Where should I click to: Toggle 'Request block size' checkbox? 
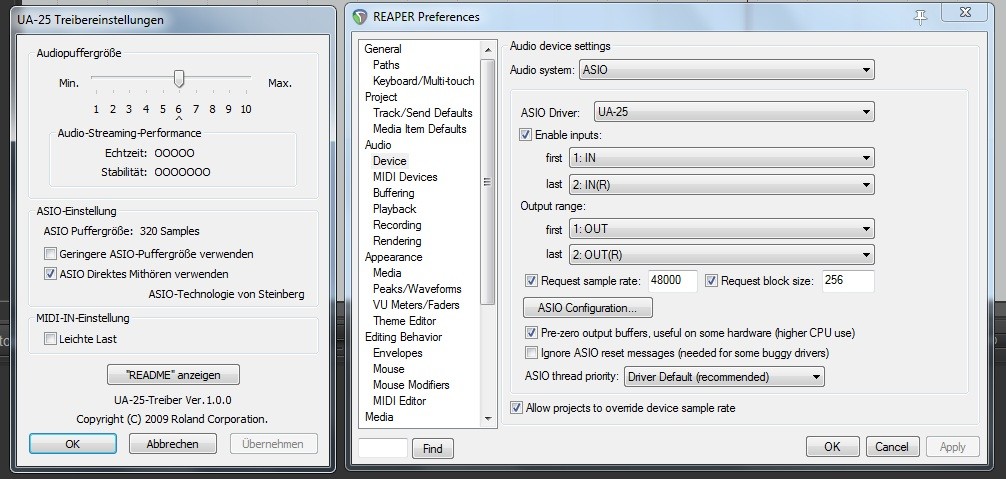tap(711, 281)
